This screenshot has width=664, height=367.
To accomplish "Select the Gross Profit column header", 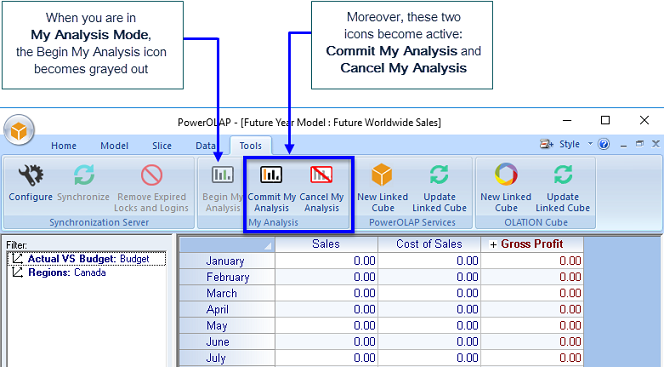I will pyautogui.click(x=532, y=244).
